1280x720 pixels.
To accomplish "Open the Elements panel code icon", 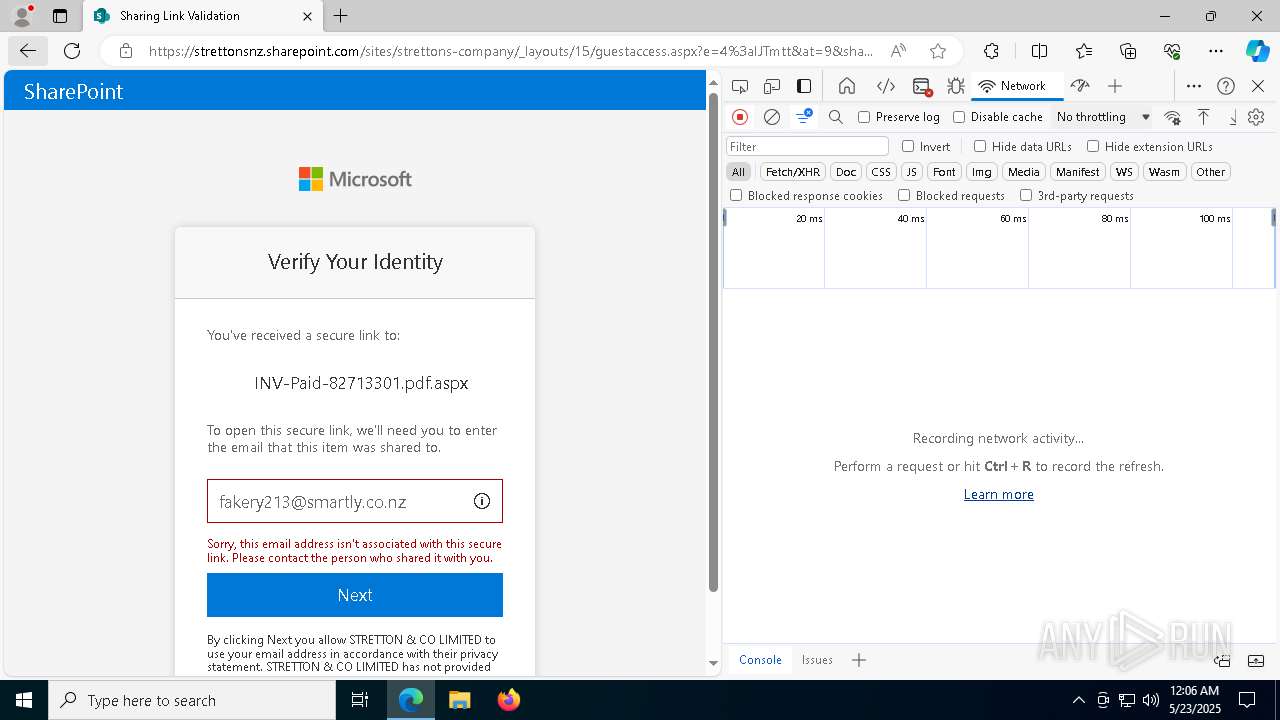I will point(885,86).
